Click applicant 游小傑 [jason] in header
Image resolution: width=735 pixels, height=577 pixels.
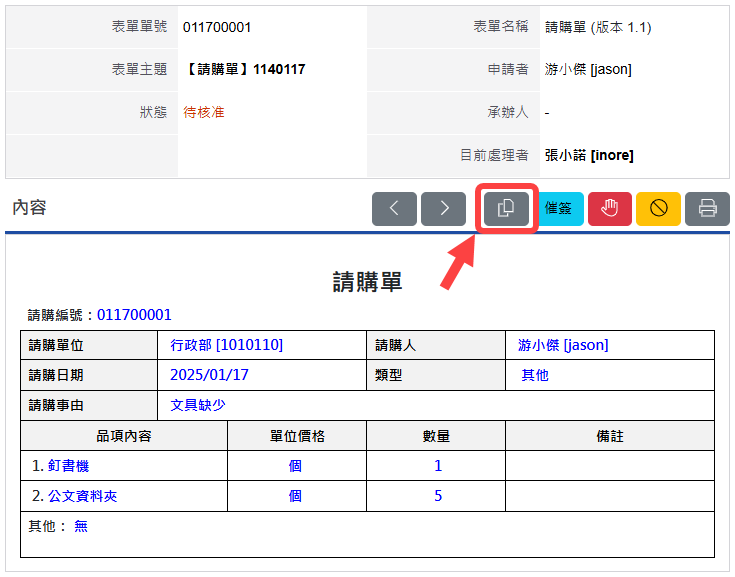588,69
